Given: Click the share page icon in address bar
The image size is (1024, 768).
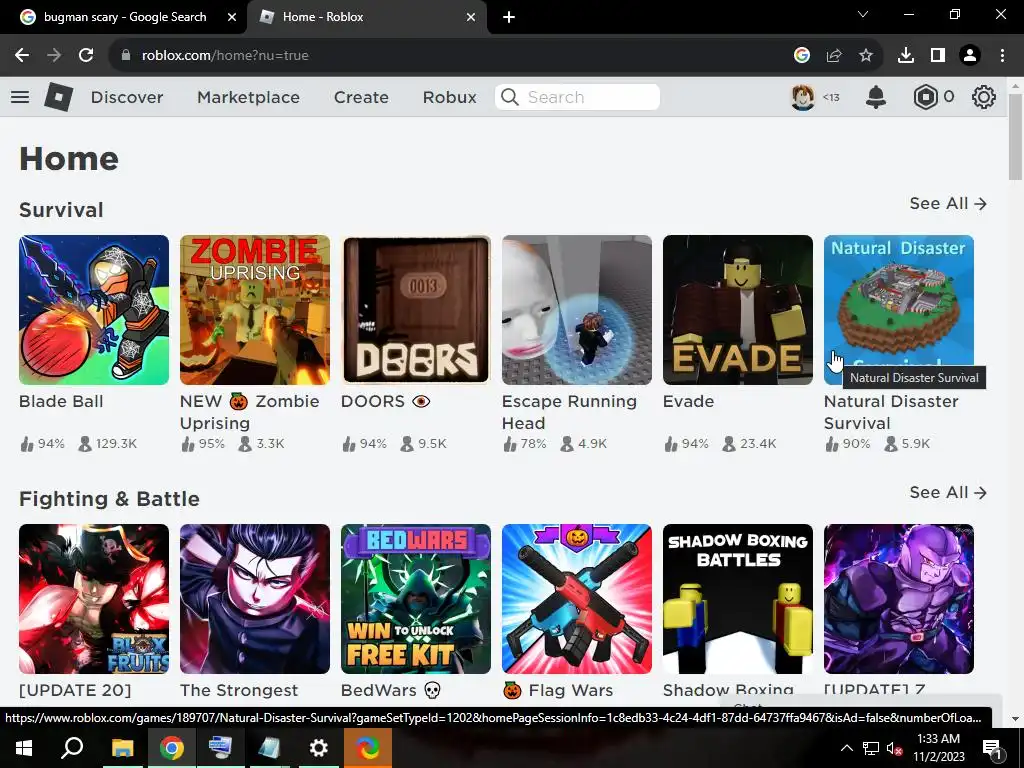Looking at the screenshot, I should click(834, 56).
